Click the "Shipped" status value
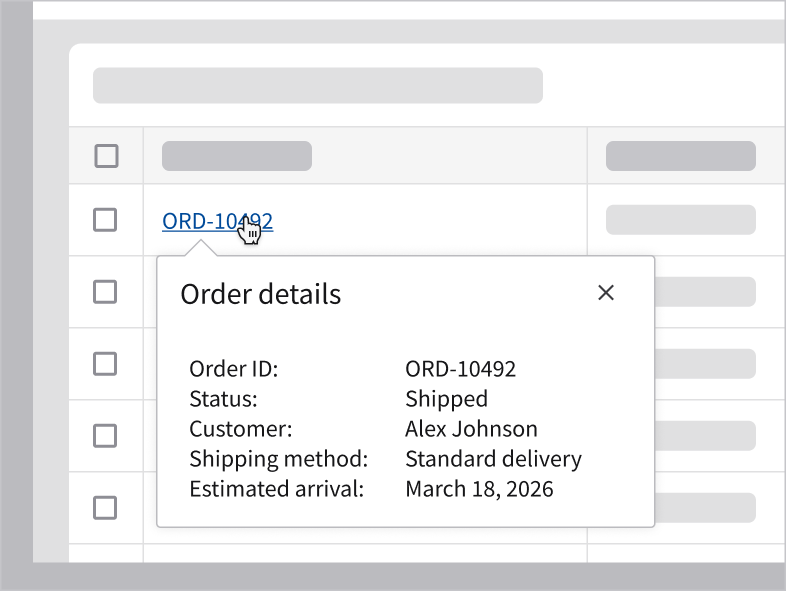This screenshot has width=786, height=591. (x=446, y=399)
